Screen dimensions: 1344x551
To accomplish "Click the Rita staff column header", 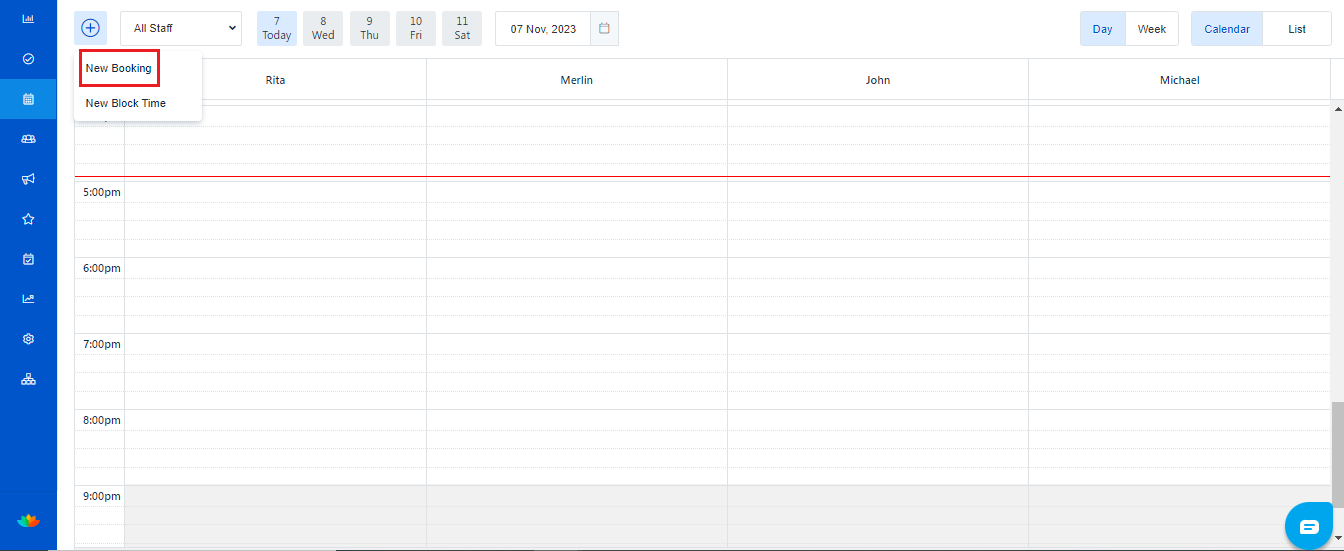I will [x=275, y=80].
